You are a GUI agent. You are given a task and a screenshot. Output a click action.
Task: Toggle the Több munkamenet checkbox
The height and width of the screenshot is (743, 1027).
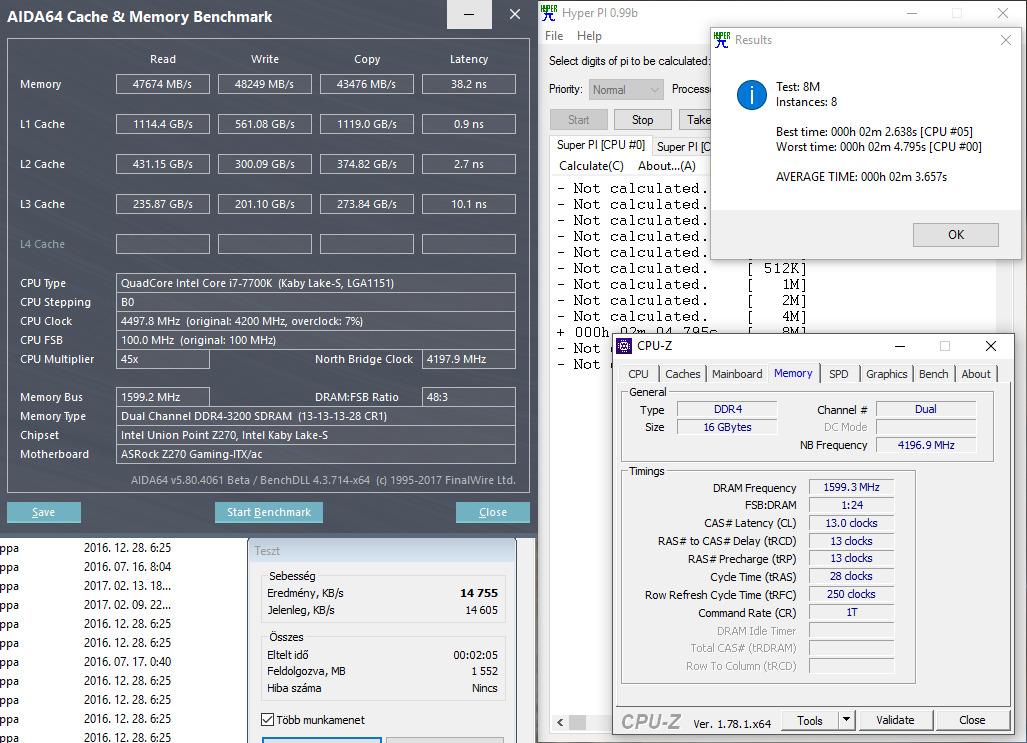tap(267, 719)
